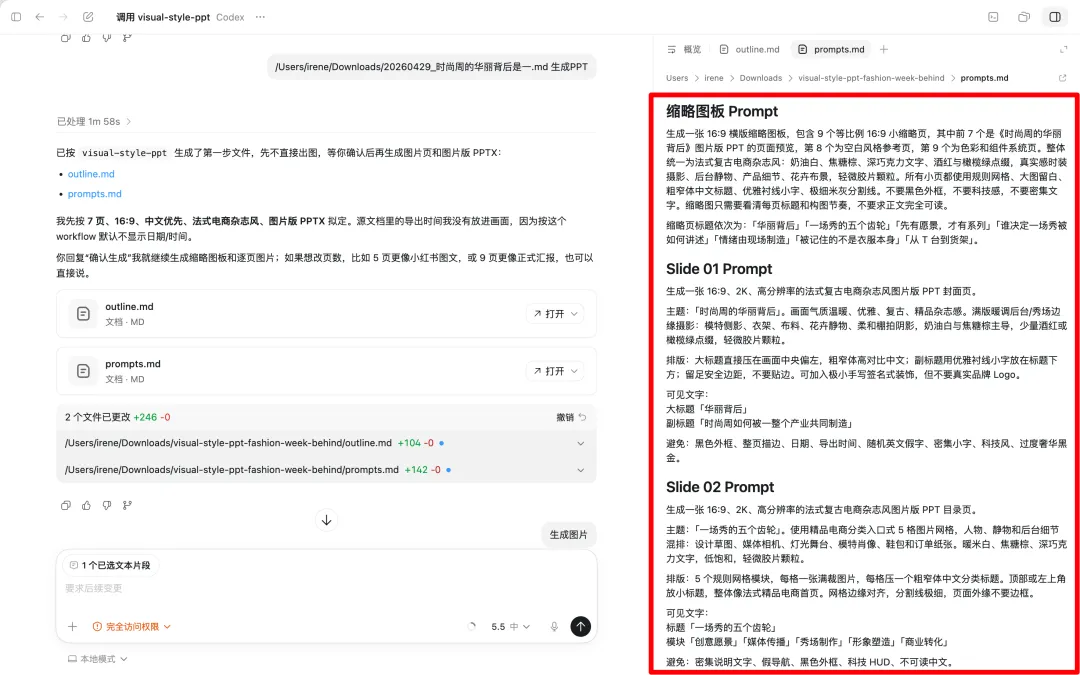Open the 完全访问权限 permission dropdown
Image resolution: width=1080 pixels, height=675 pixels.
132,627
